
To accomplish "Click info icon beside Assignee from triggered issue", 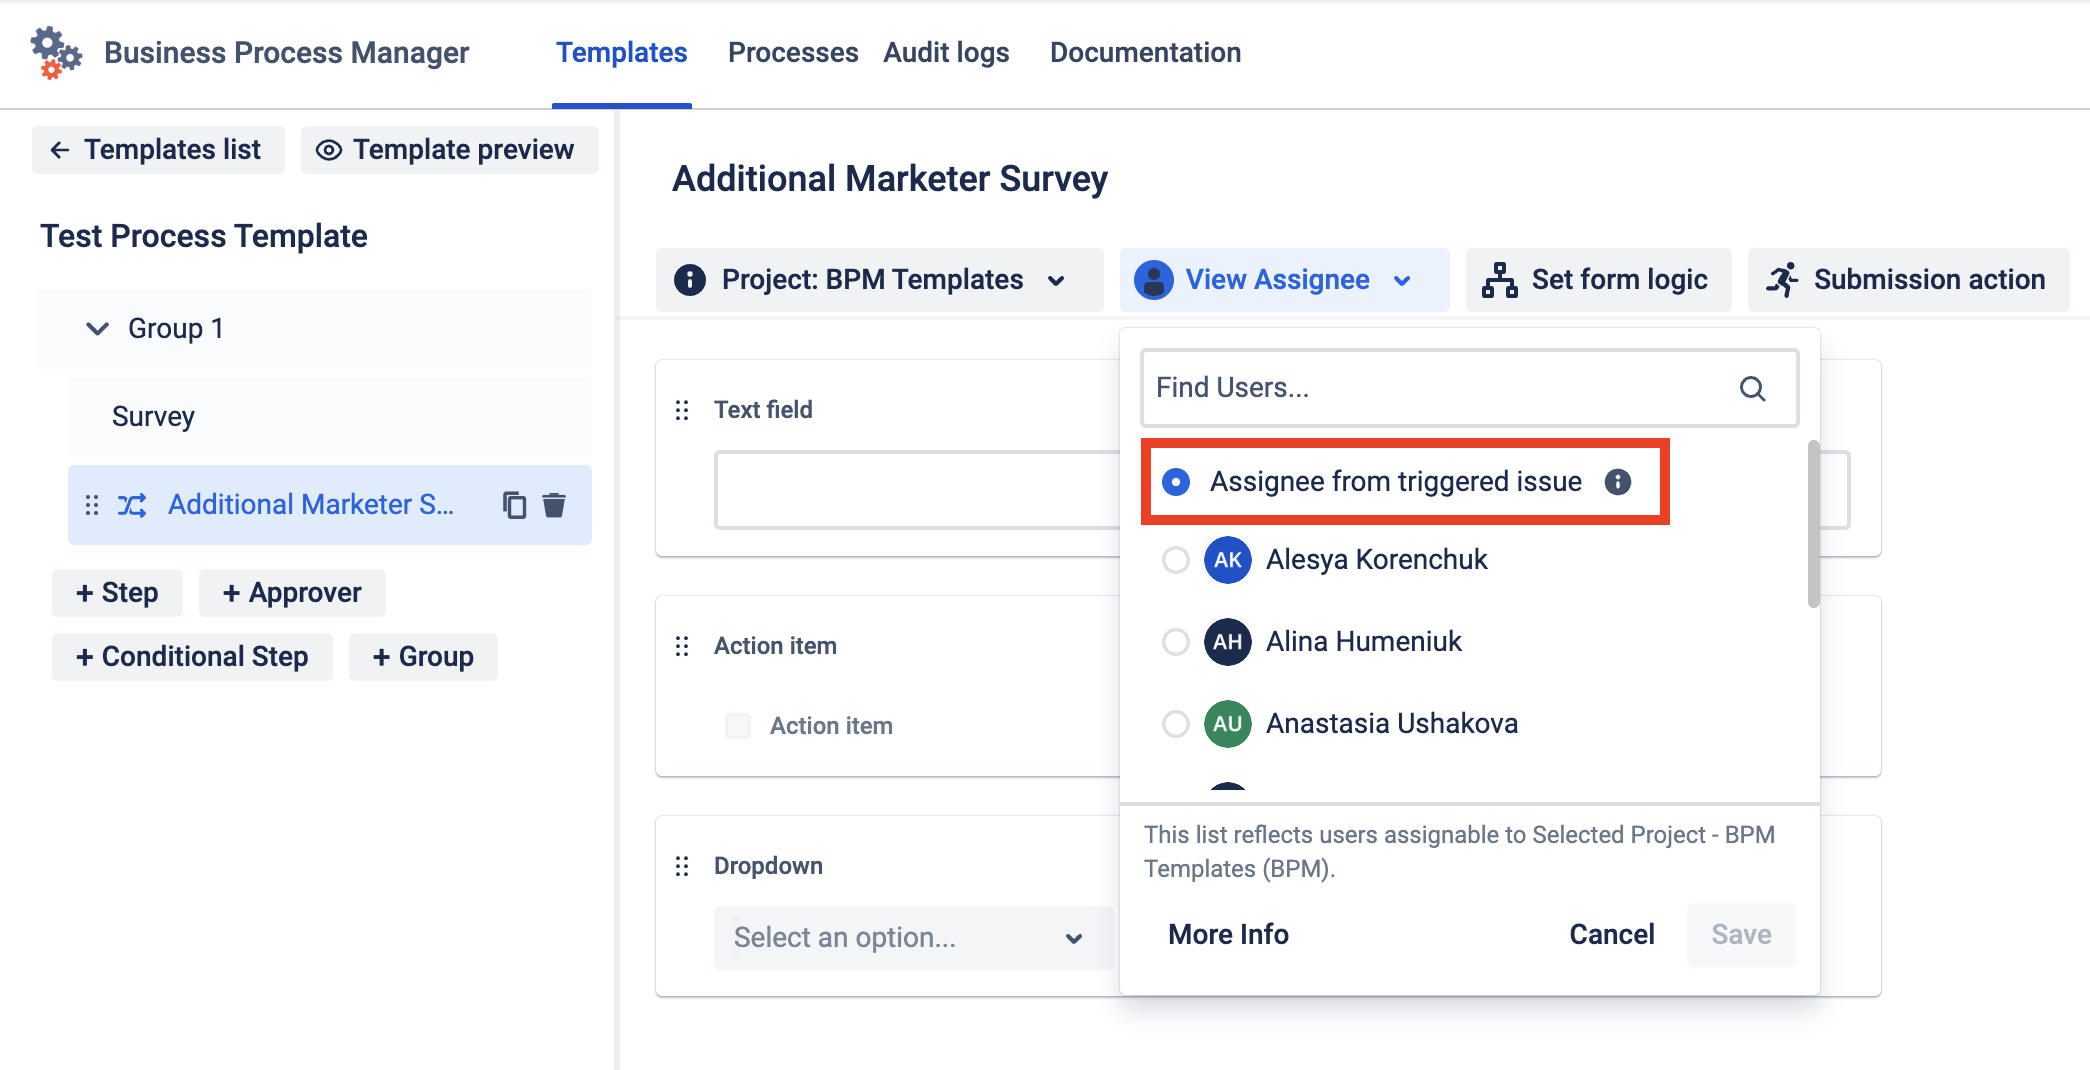I will tap(1617, 482).
